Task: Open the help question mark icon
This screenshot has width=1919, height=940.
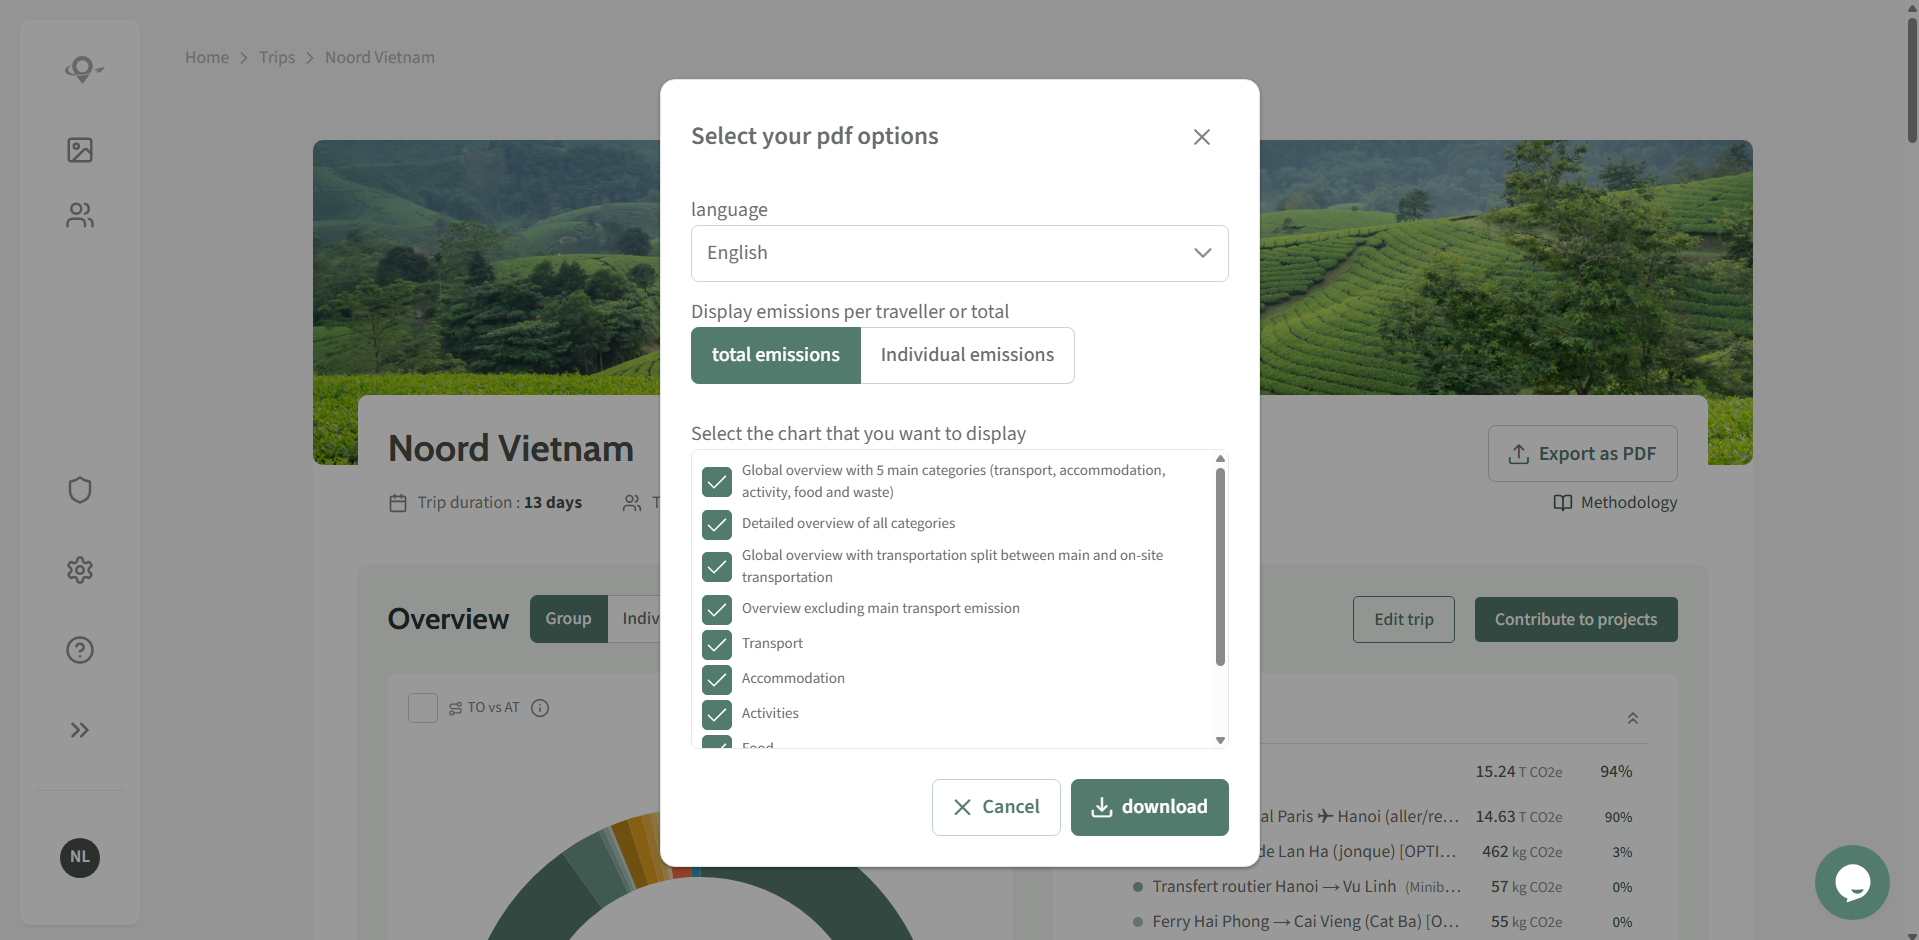Action: 80,650
